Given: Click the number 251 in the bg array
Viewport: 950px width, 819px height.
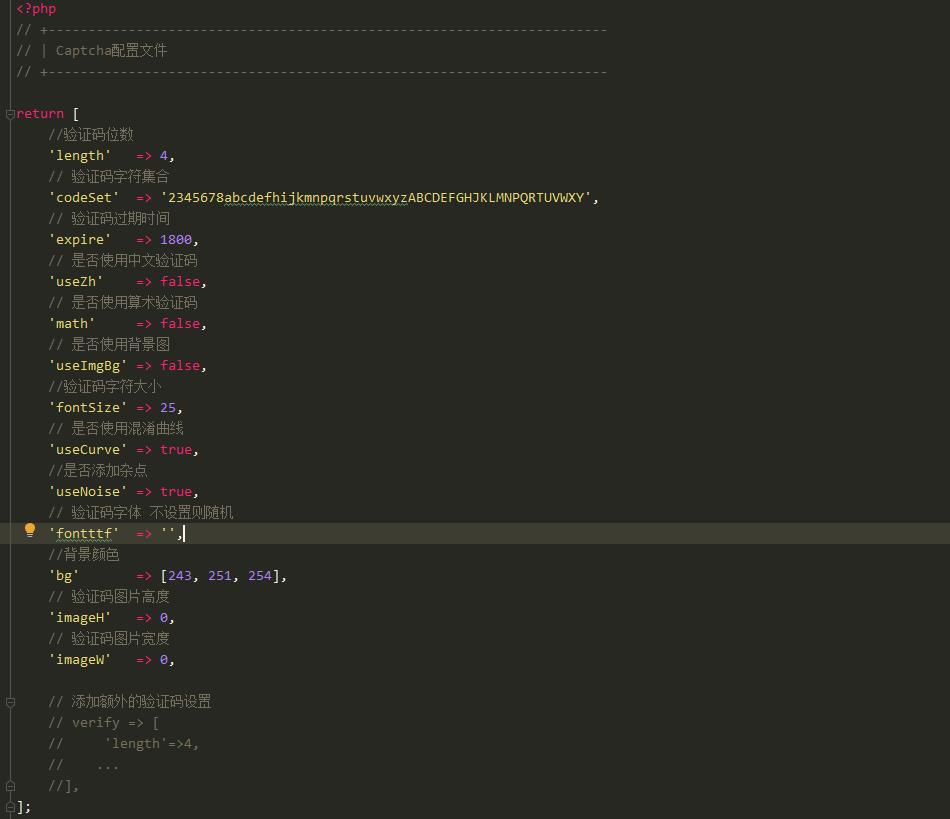Looking at the screenshot, I should pyautogui.click(x=220, y=575).
